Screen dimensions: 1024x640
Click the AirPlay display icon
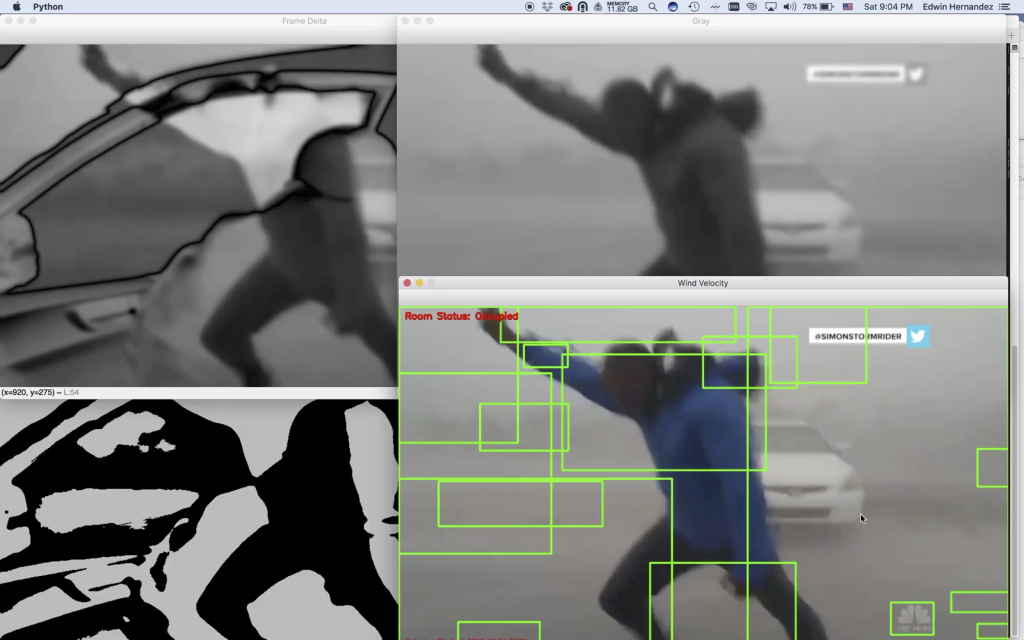[x=770, y=6]
